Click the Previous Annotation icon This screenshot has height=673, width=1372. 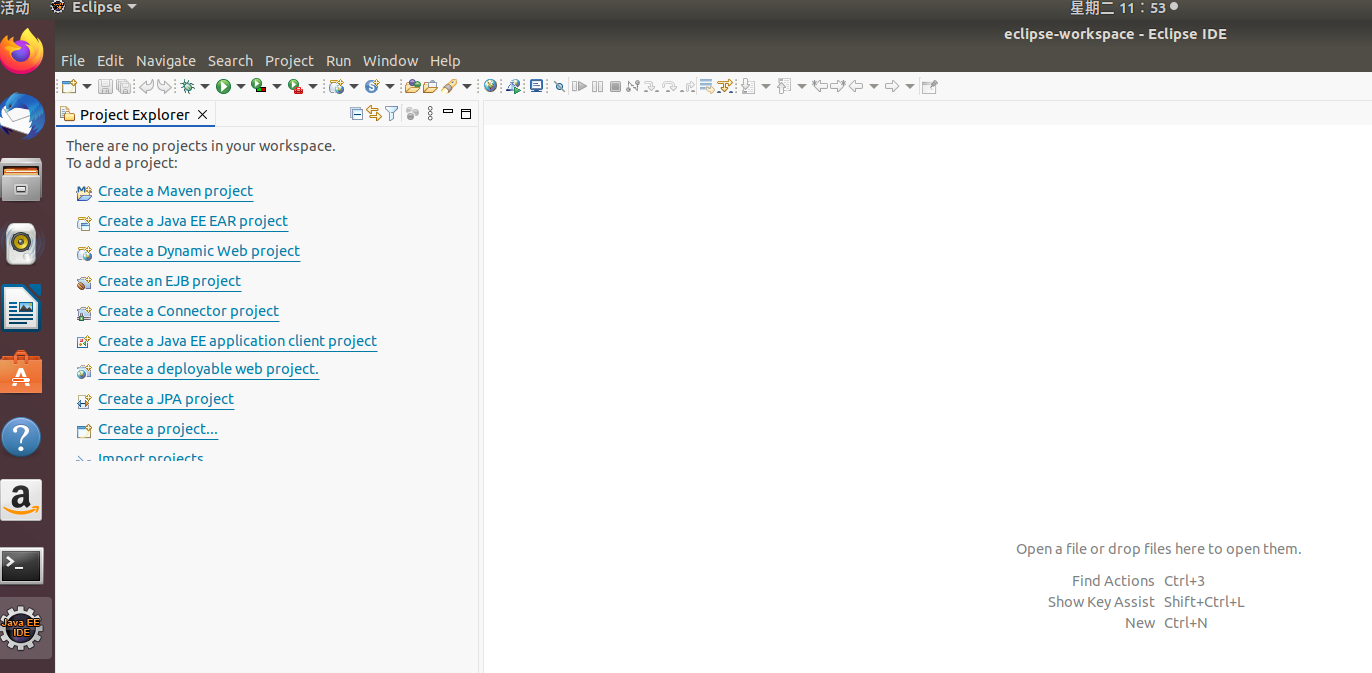[784, 86]
